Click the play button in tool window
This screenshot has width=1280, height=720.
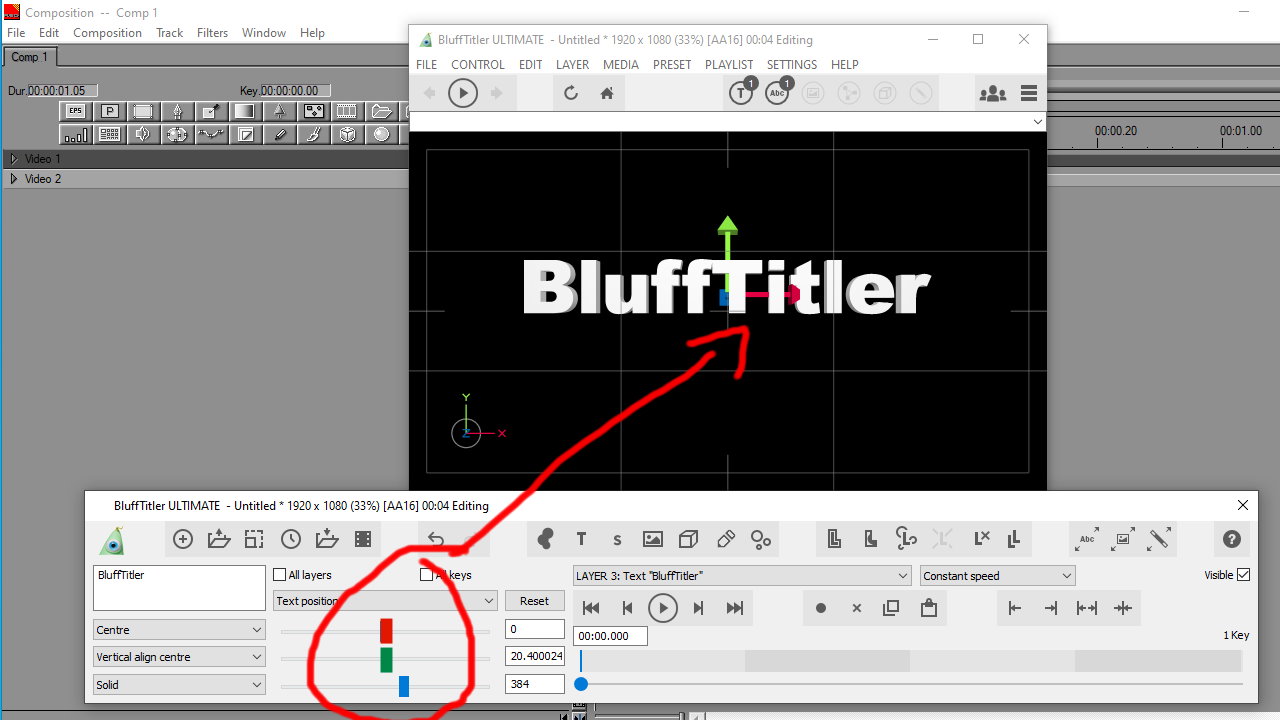(662, 608)
